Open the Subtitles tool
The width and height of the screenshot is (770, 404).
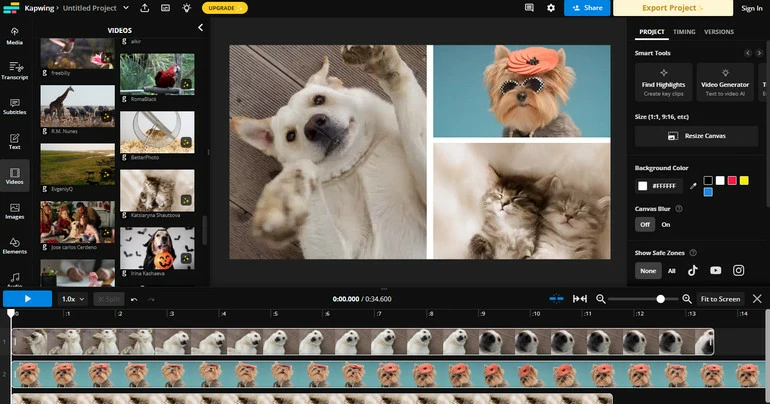[x=15, y=106]
